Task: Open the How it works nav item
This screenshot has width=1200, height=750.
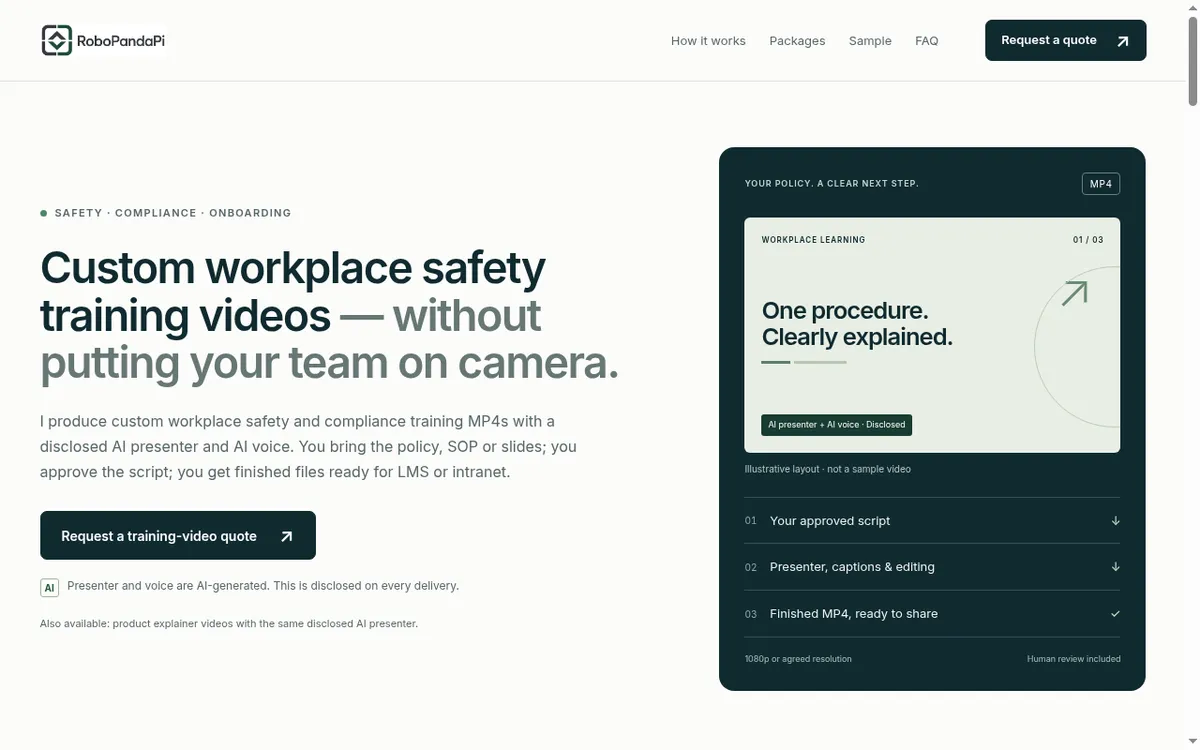Action: point(708,41)
